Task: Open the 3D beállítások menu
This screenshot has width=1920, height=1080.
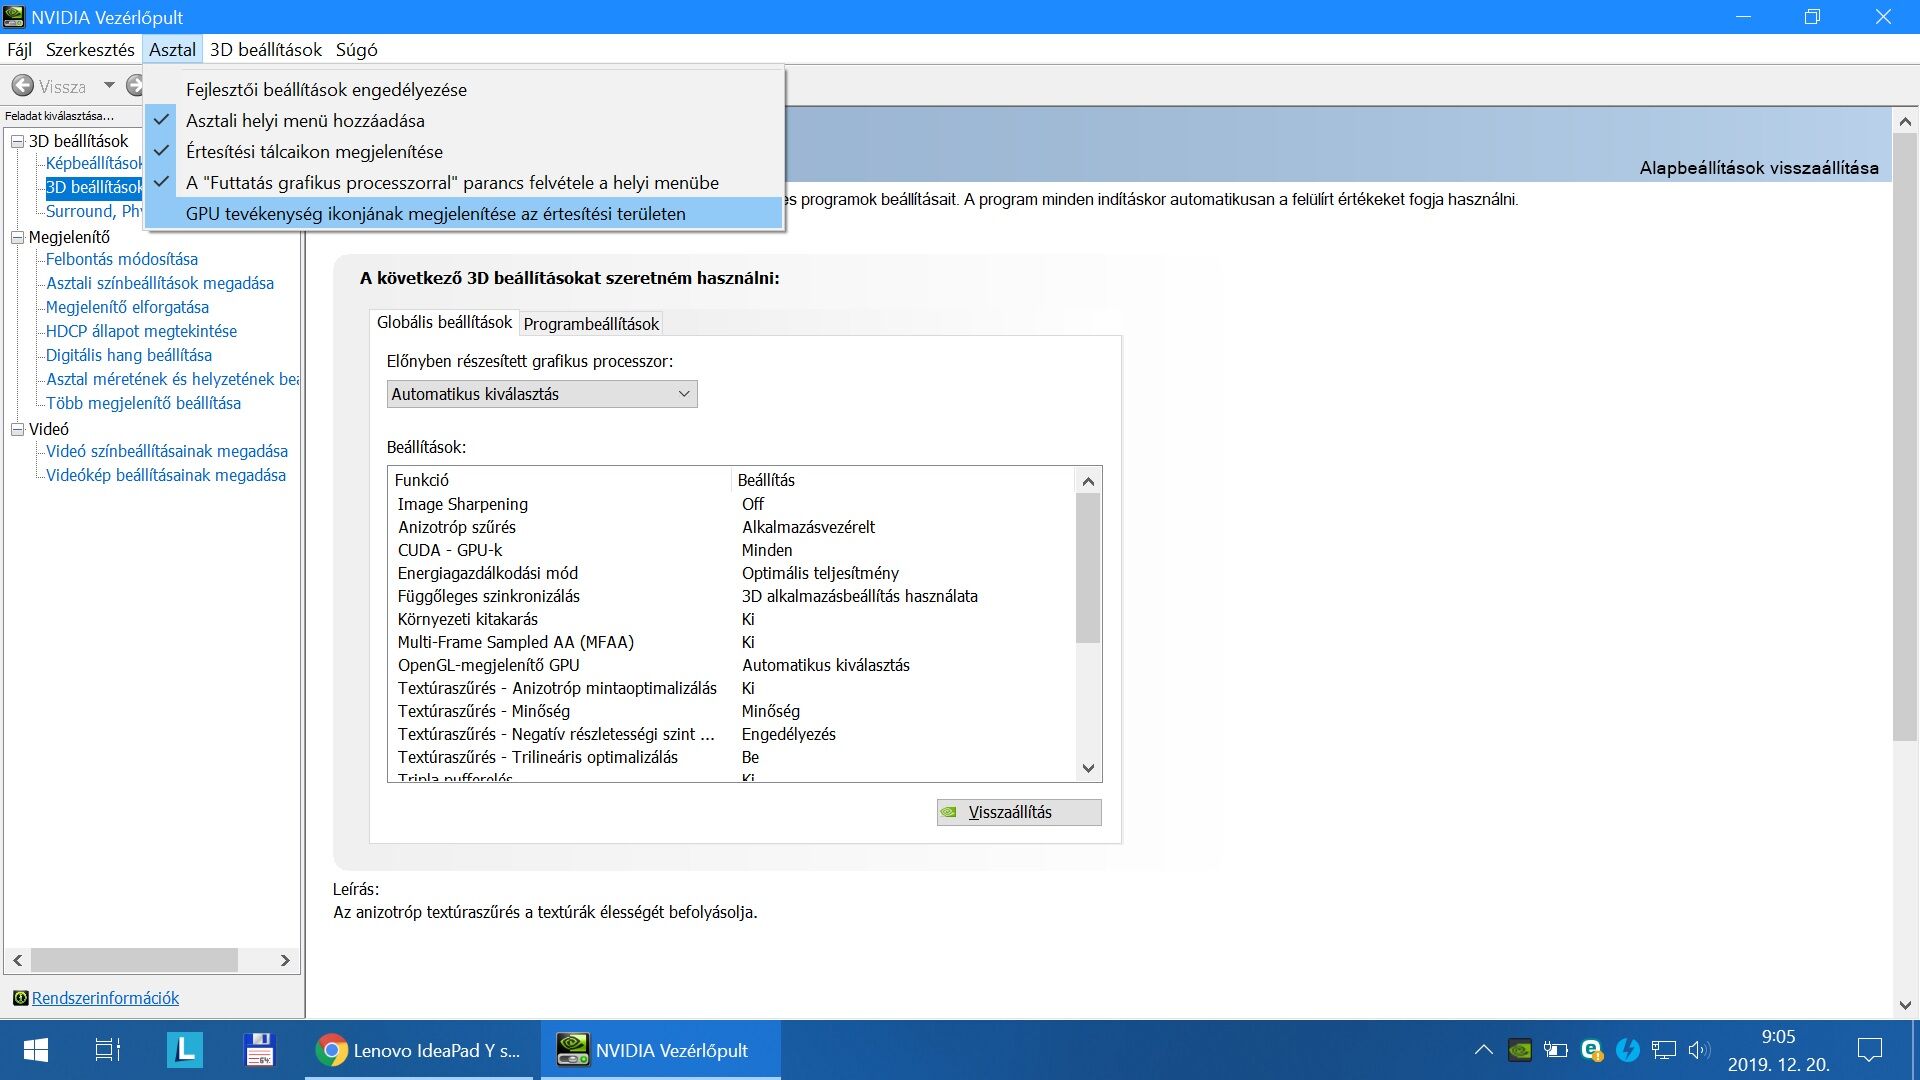Action: (x=266, y=49)
